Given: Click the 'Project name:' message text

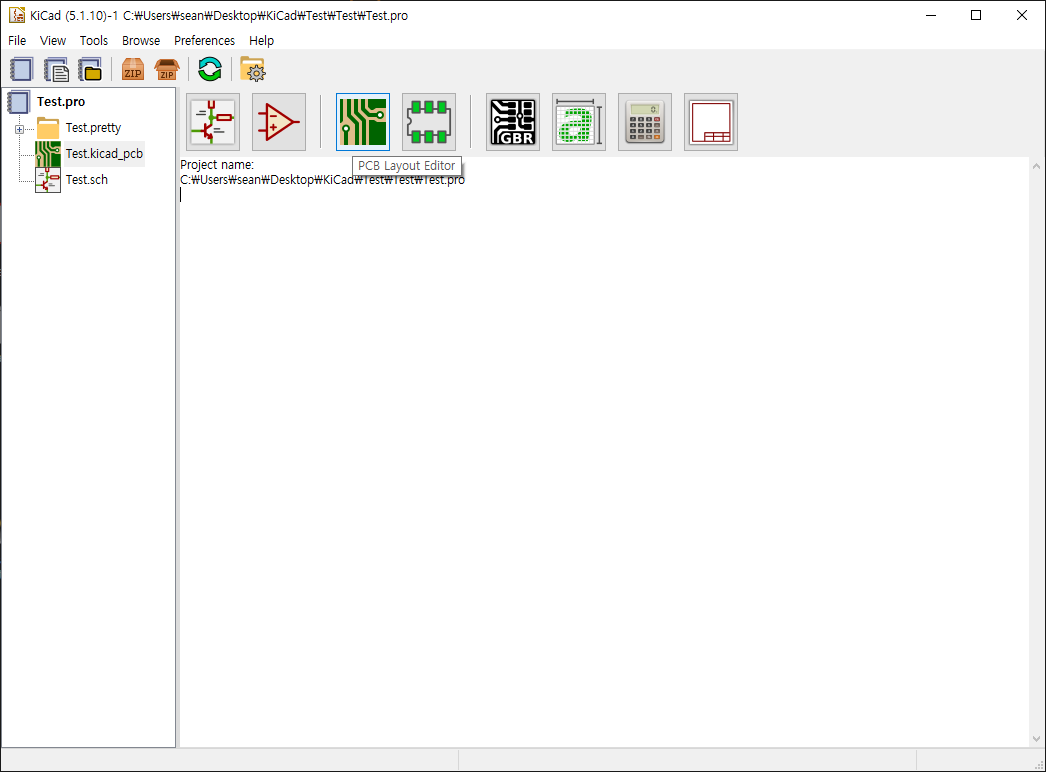Looking at the screenshot, I should tap(217, 165).
